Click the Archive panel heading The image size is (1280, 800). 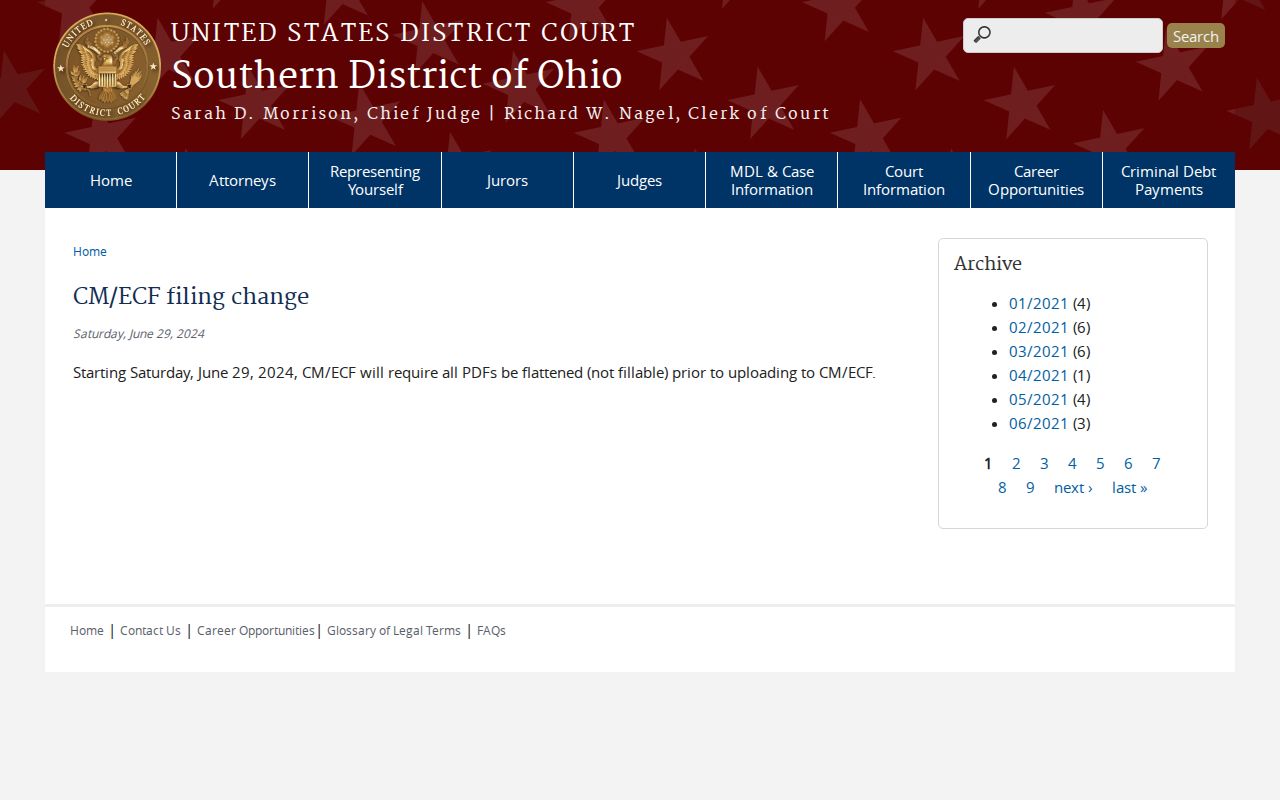988,263
